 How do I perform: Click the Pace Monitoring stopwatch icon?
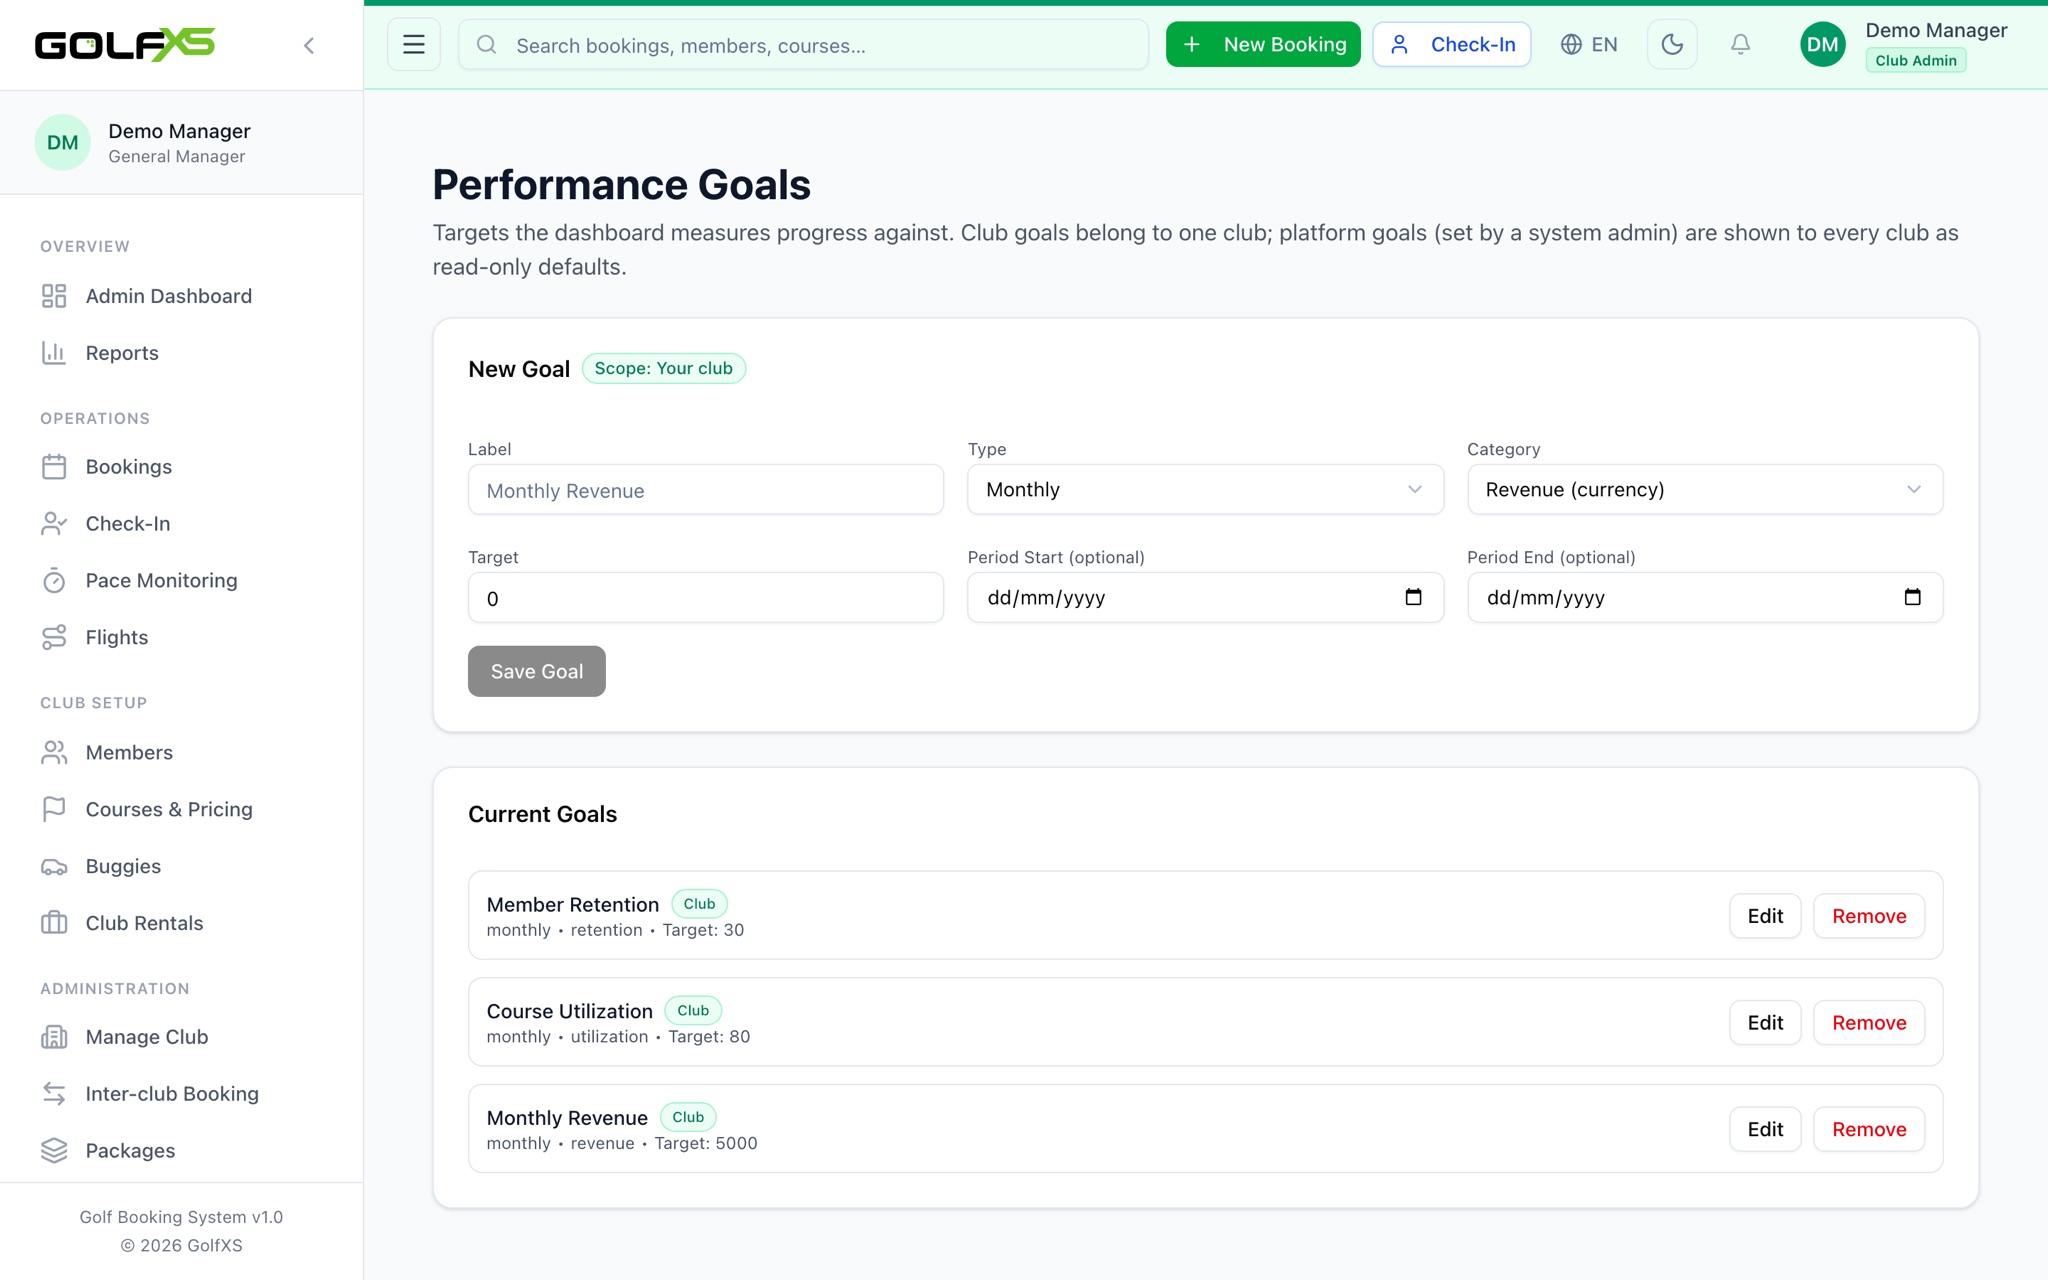(x=54, y=581)
